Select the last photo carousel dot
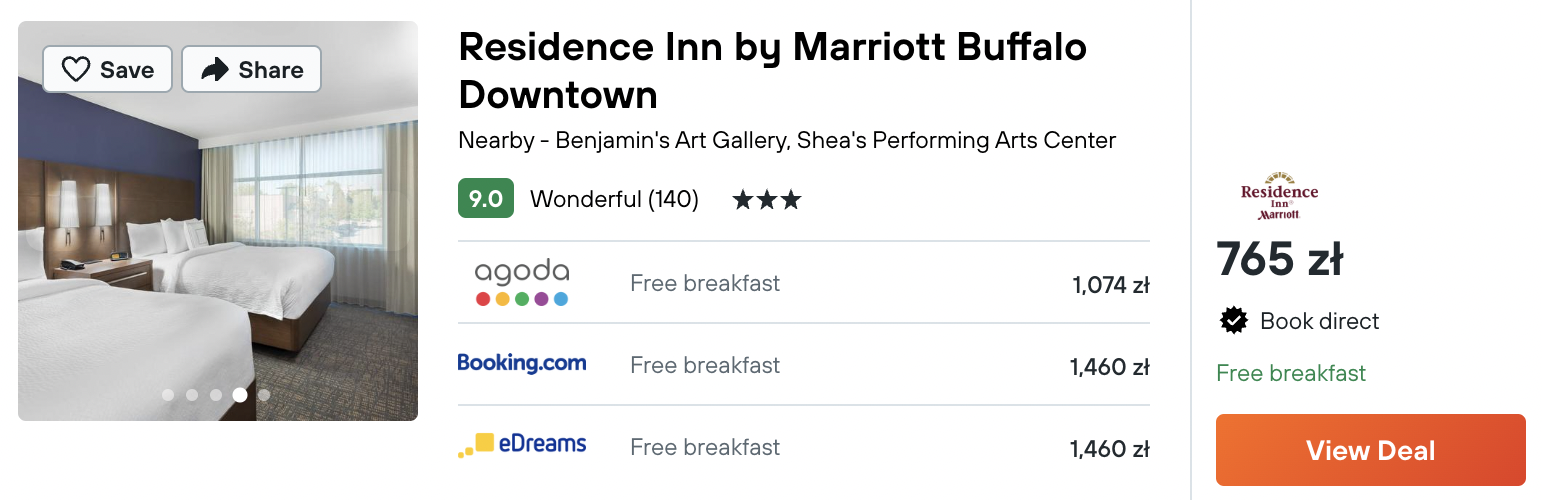1542x500 pixels. 264,395
